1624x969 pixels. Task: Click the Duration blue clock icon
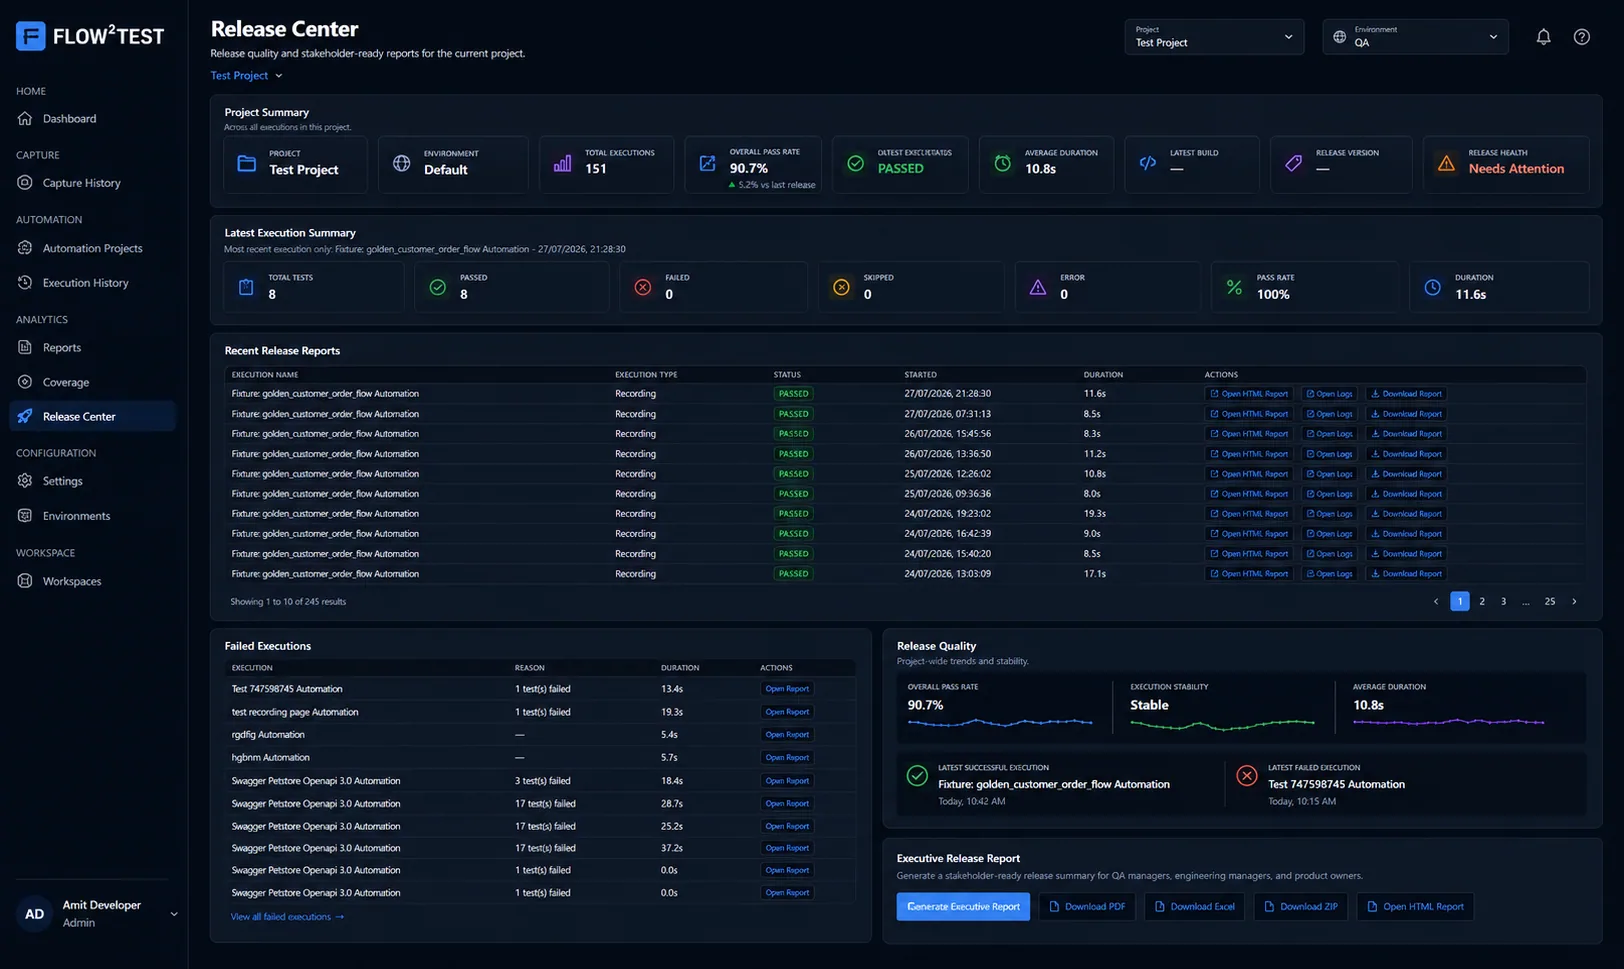[1432, 287]
